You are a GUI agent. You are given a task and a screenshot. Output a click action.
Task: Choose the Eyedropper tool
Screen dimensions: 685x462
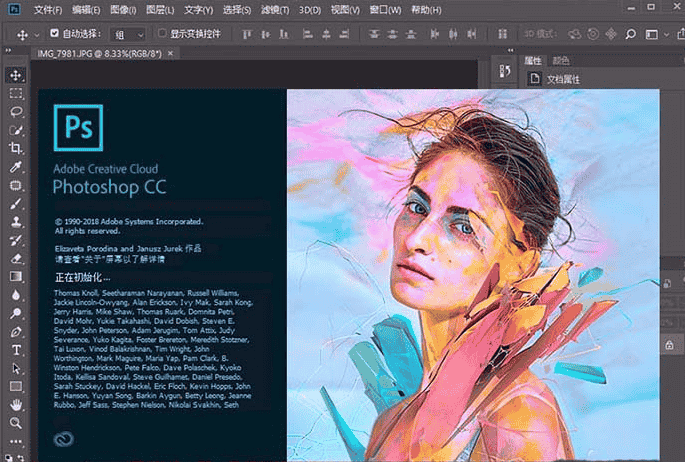click(16, 167)
